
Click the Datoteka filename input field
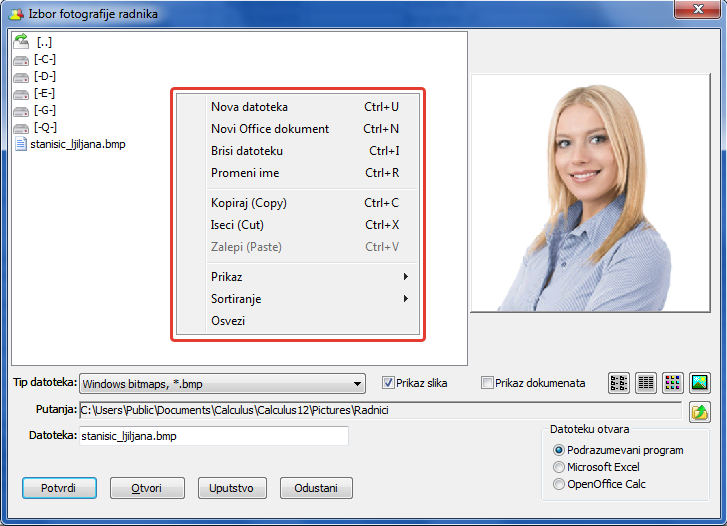[x=213, y=436]
